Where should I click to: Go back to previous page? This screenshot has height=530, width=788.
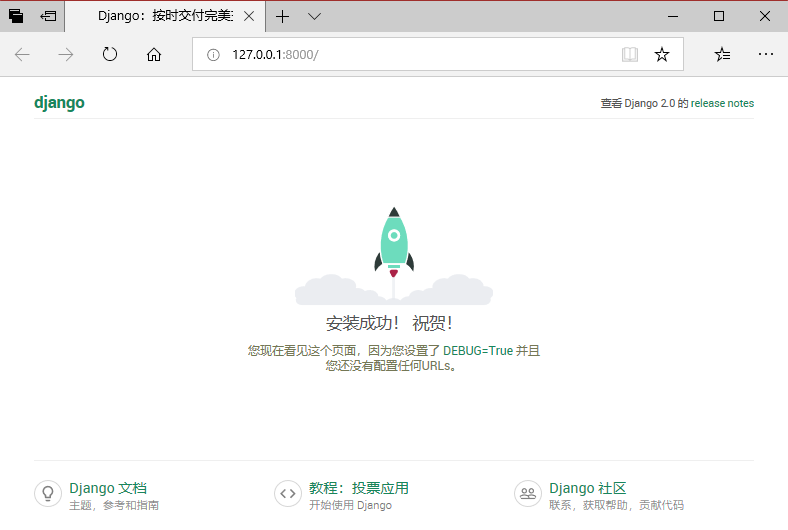tap(22, 54)
